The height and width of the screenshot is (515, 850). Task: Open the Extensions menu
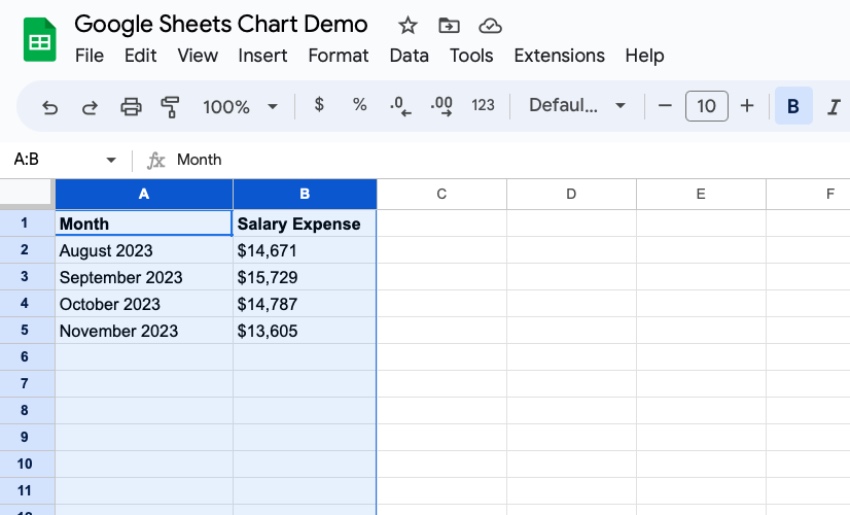[x=559, y=55]
